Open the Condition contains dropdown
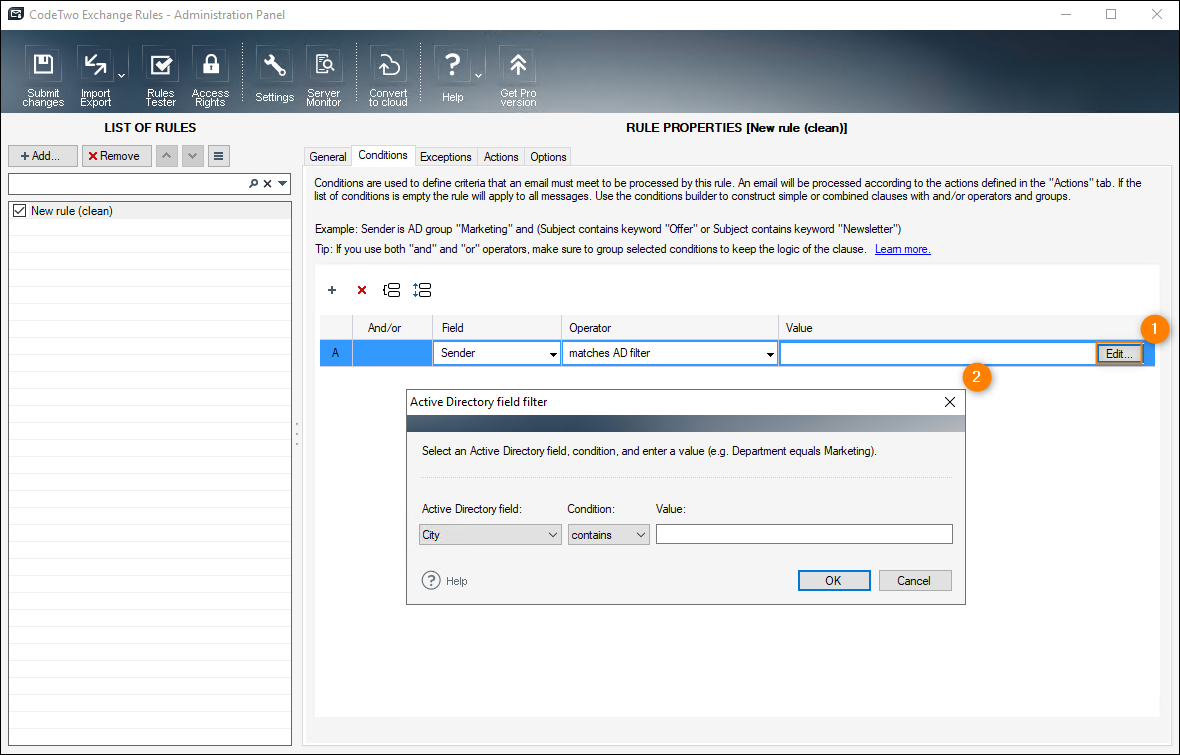This screenshot has height=755, width=1180. coord(609,534)
